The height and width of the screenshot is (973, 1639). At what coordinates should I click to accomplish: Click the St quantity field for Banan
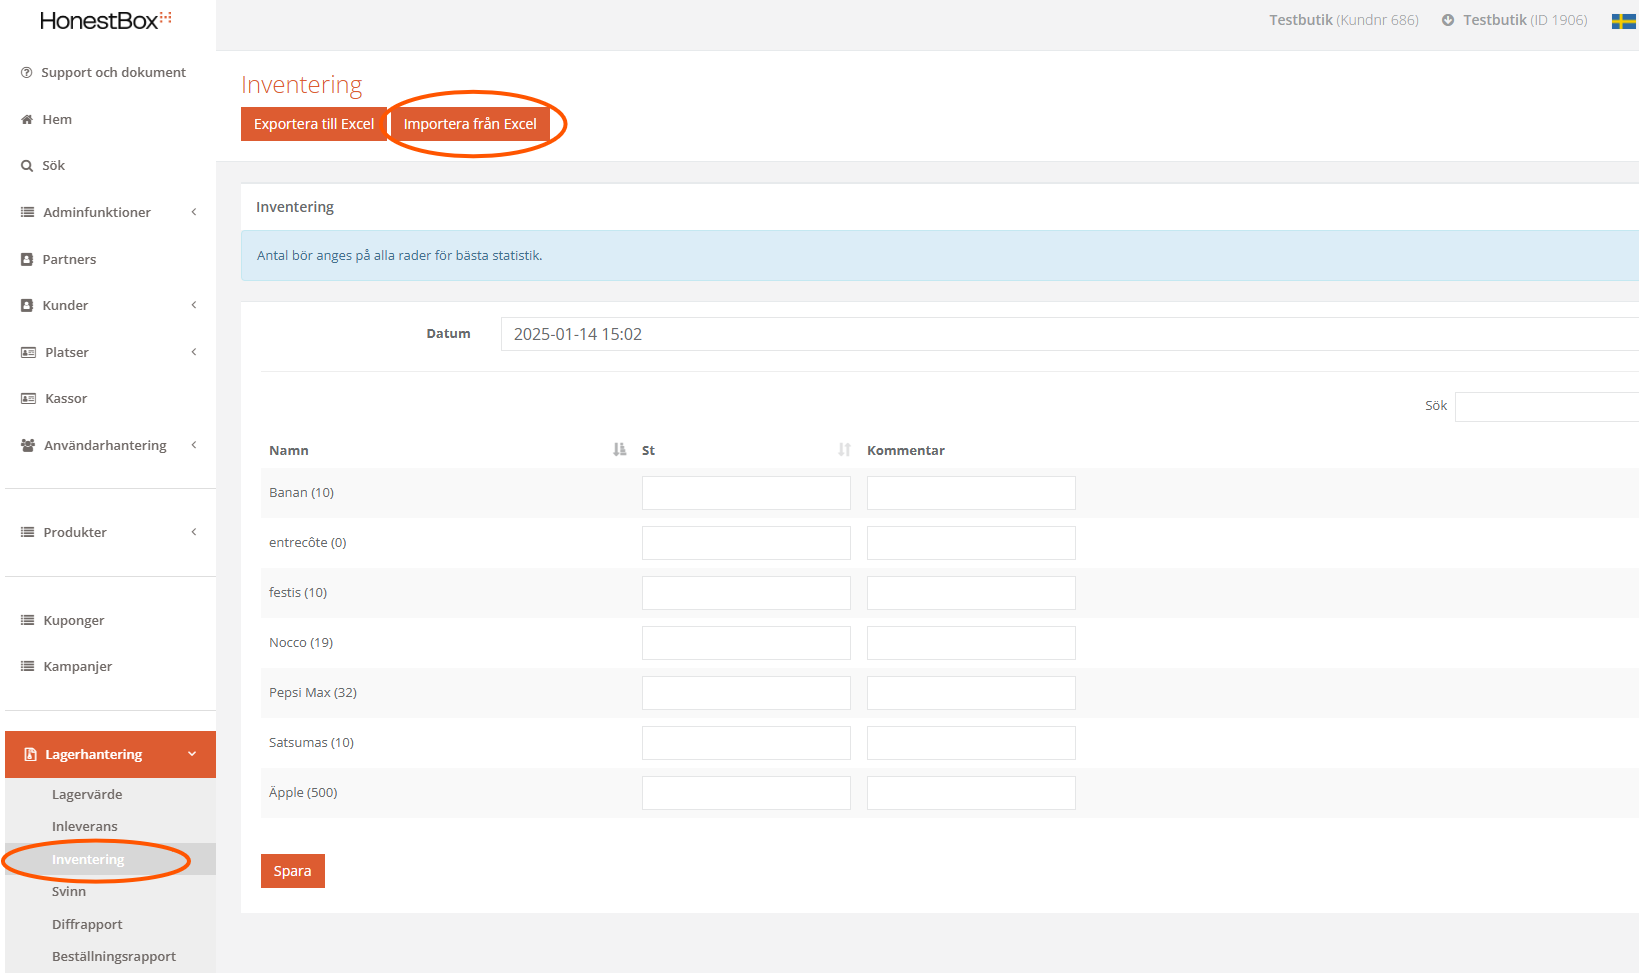click(x=746, y=493)
